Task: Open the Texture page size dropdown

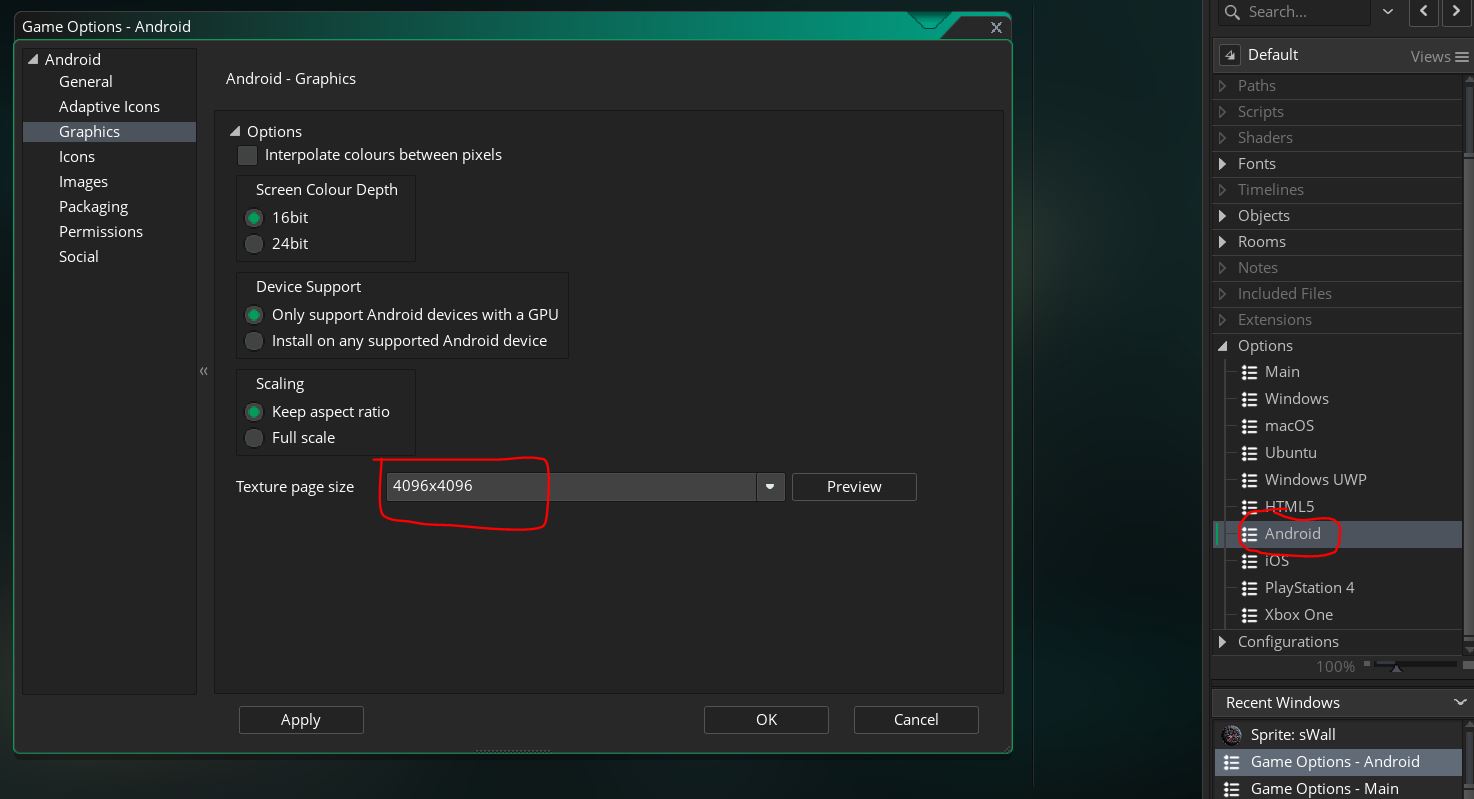Action: (x=769, y=487)
